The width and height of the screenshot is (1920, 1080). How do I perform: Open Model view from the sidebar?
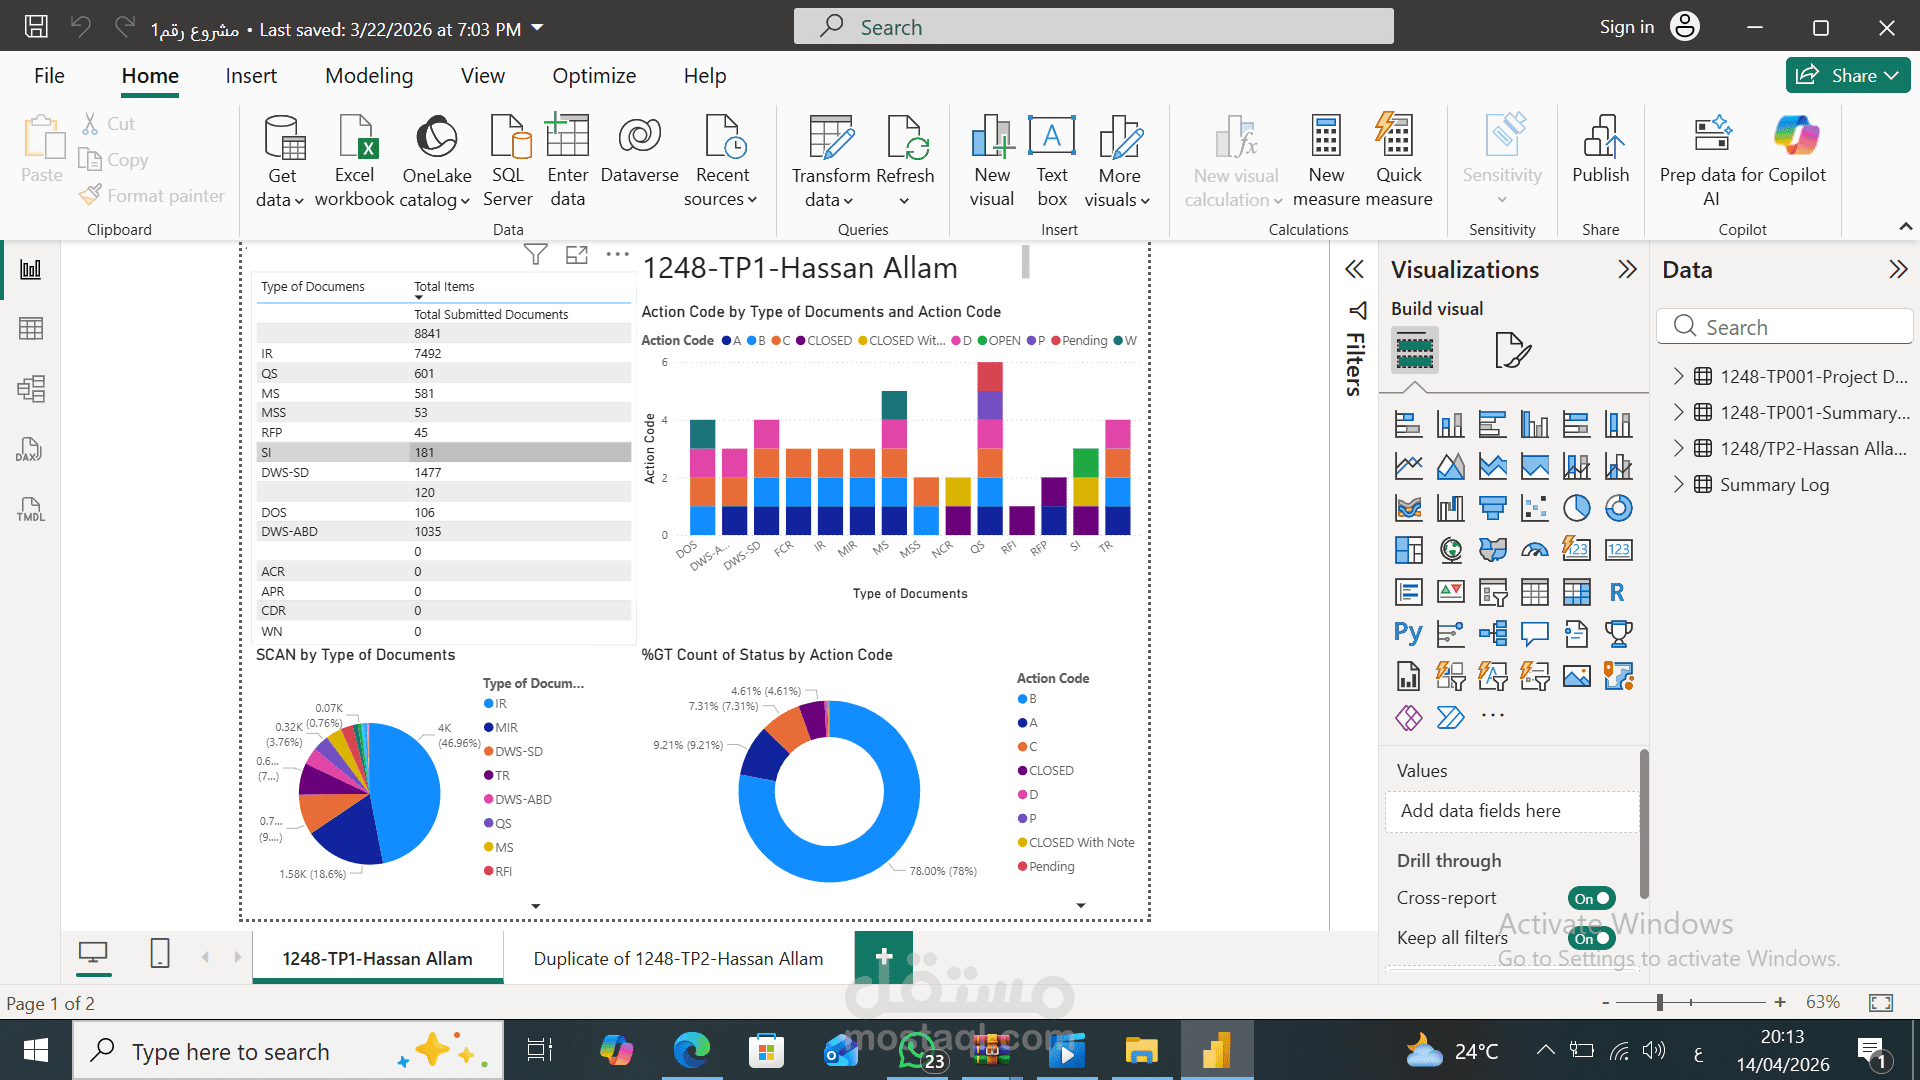pyautogui.click(x=31, y=388)
